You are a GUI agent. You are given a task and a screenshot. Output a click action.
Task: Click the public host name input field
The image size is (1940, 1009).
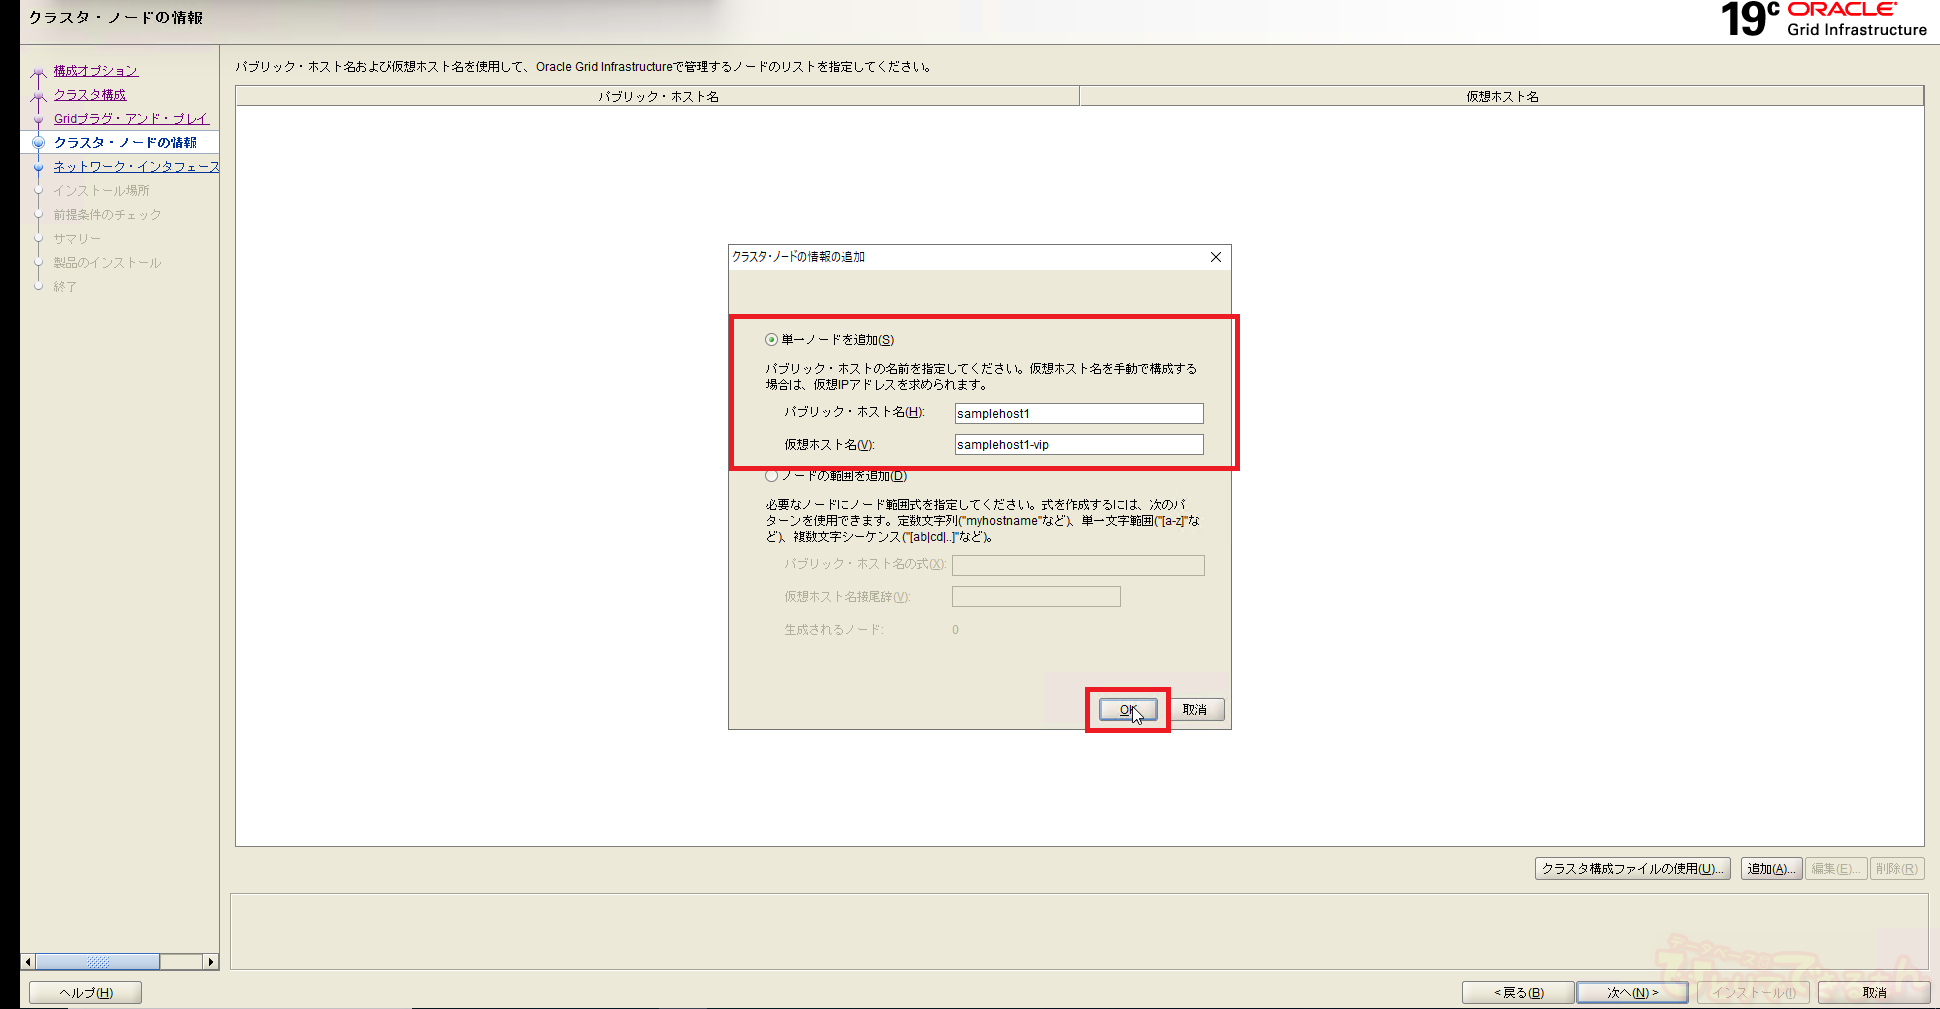click(1078, 414)
